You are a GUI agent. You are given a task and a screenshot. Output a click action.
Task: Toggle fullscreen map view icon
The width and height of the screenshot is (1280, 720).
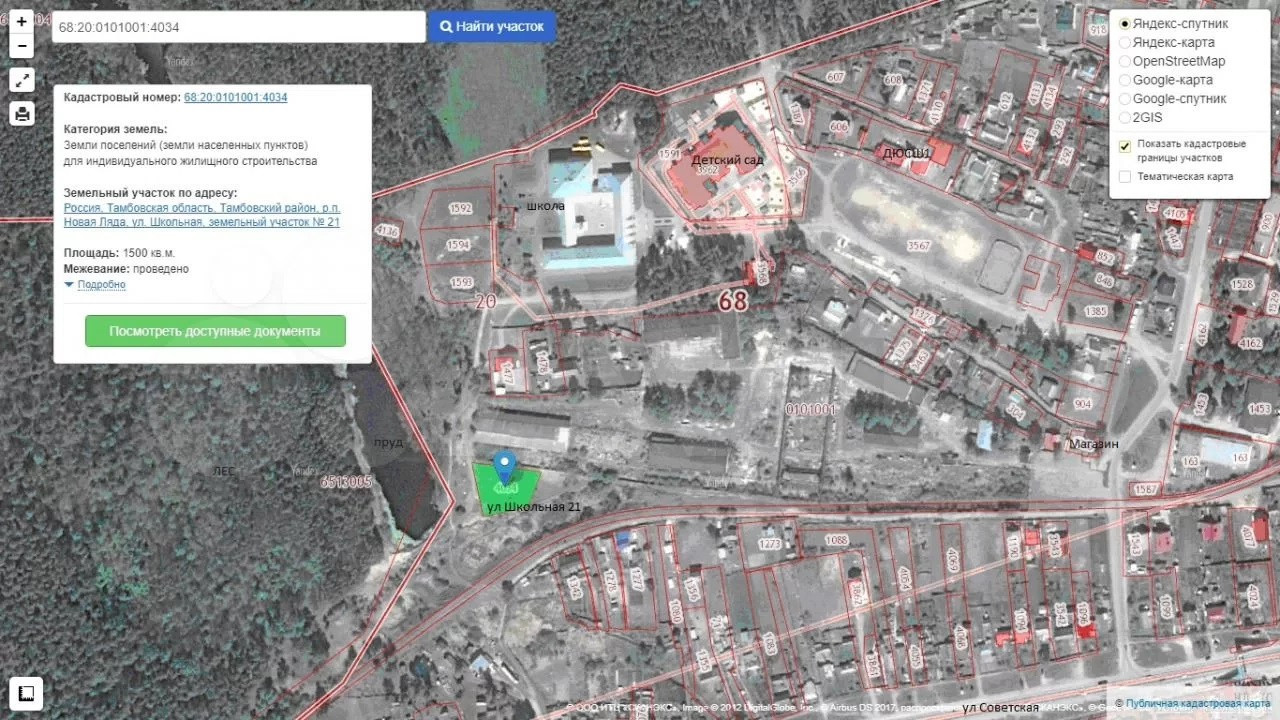click(x=22, y=81)
